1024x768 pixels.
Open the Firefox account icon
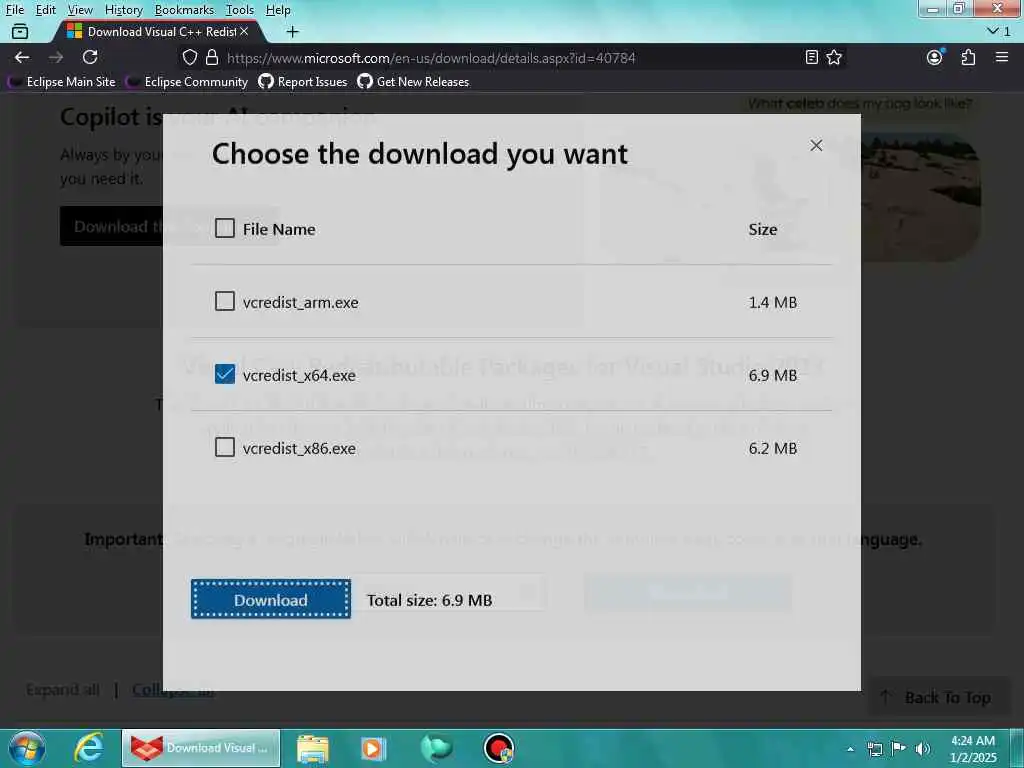[x=935, y=57]
